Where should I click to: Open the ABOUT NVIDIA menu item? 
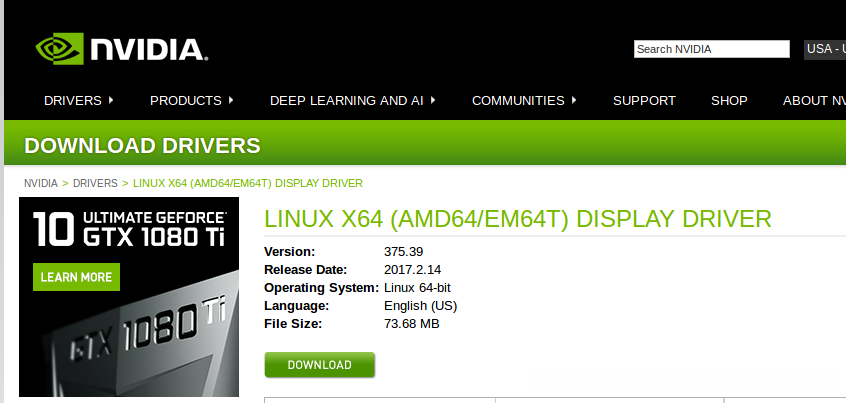coord(814,100)
